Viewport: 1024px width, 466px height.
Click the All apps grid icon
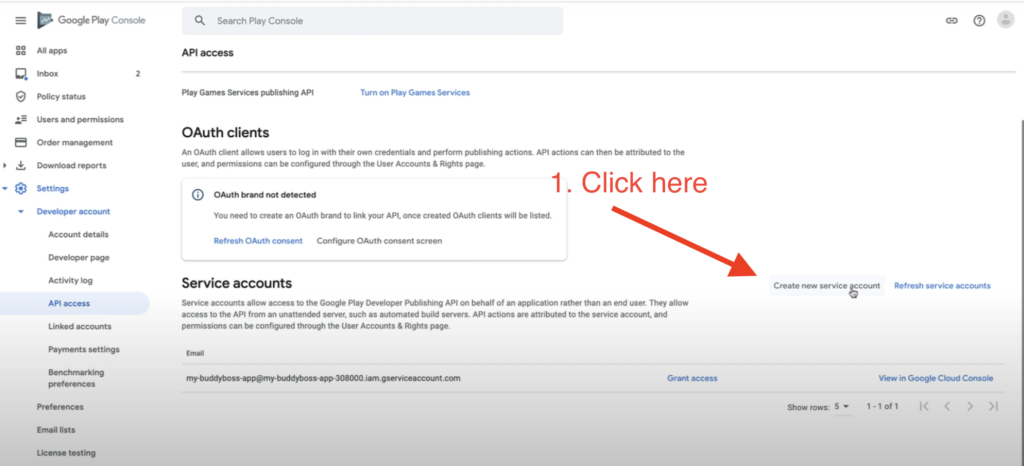click(20, 50)
